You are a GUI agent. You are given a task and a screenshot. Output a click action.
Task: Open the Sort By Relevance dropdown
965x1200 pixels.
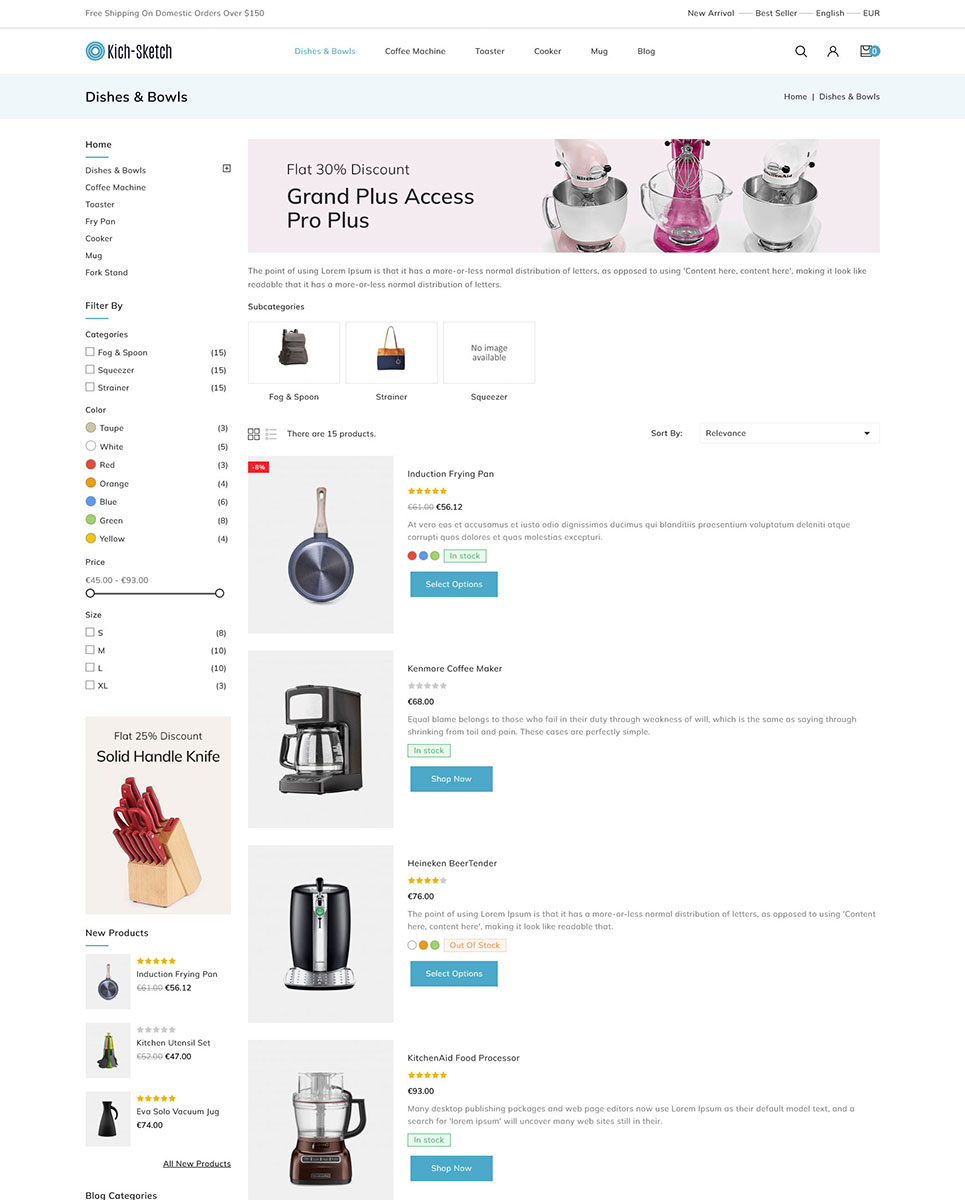coord(789,433)
